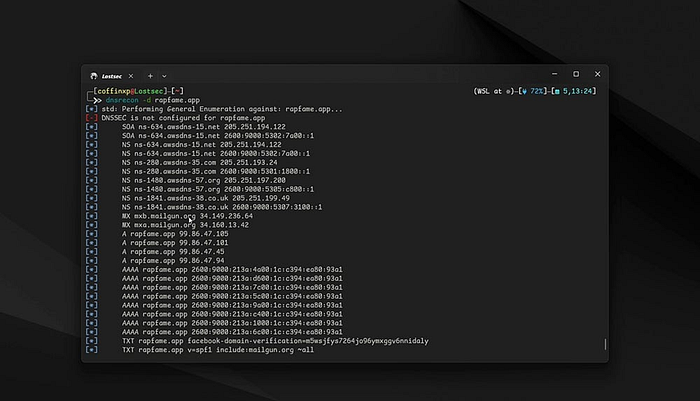Click NS ns-1841 IPv6 record 5307:3100::1
The width and height of the screenshot is (700, 401).
tap(222, 207)
